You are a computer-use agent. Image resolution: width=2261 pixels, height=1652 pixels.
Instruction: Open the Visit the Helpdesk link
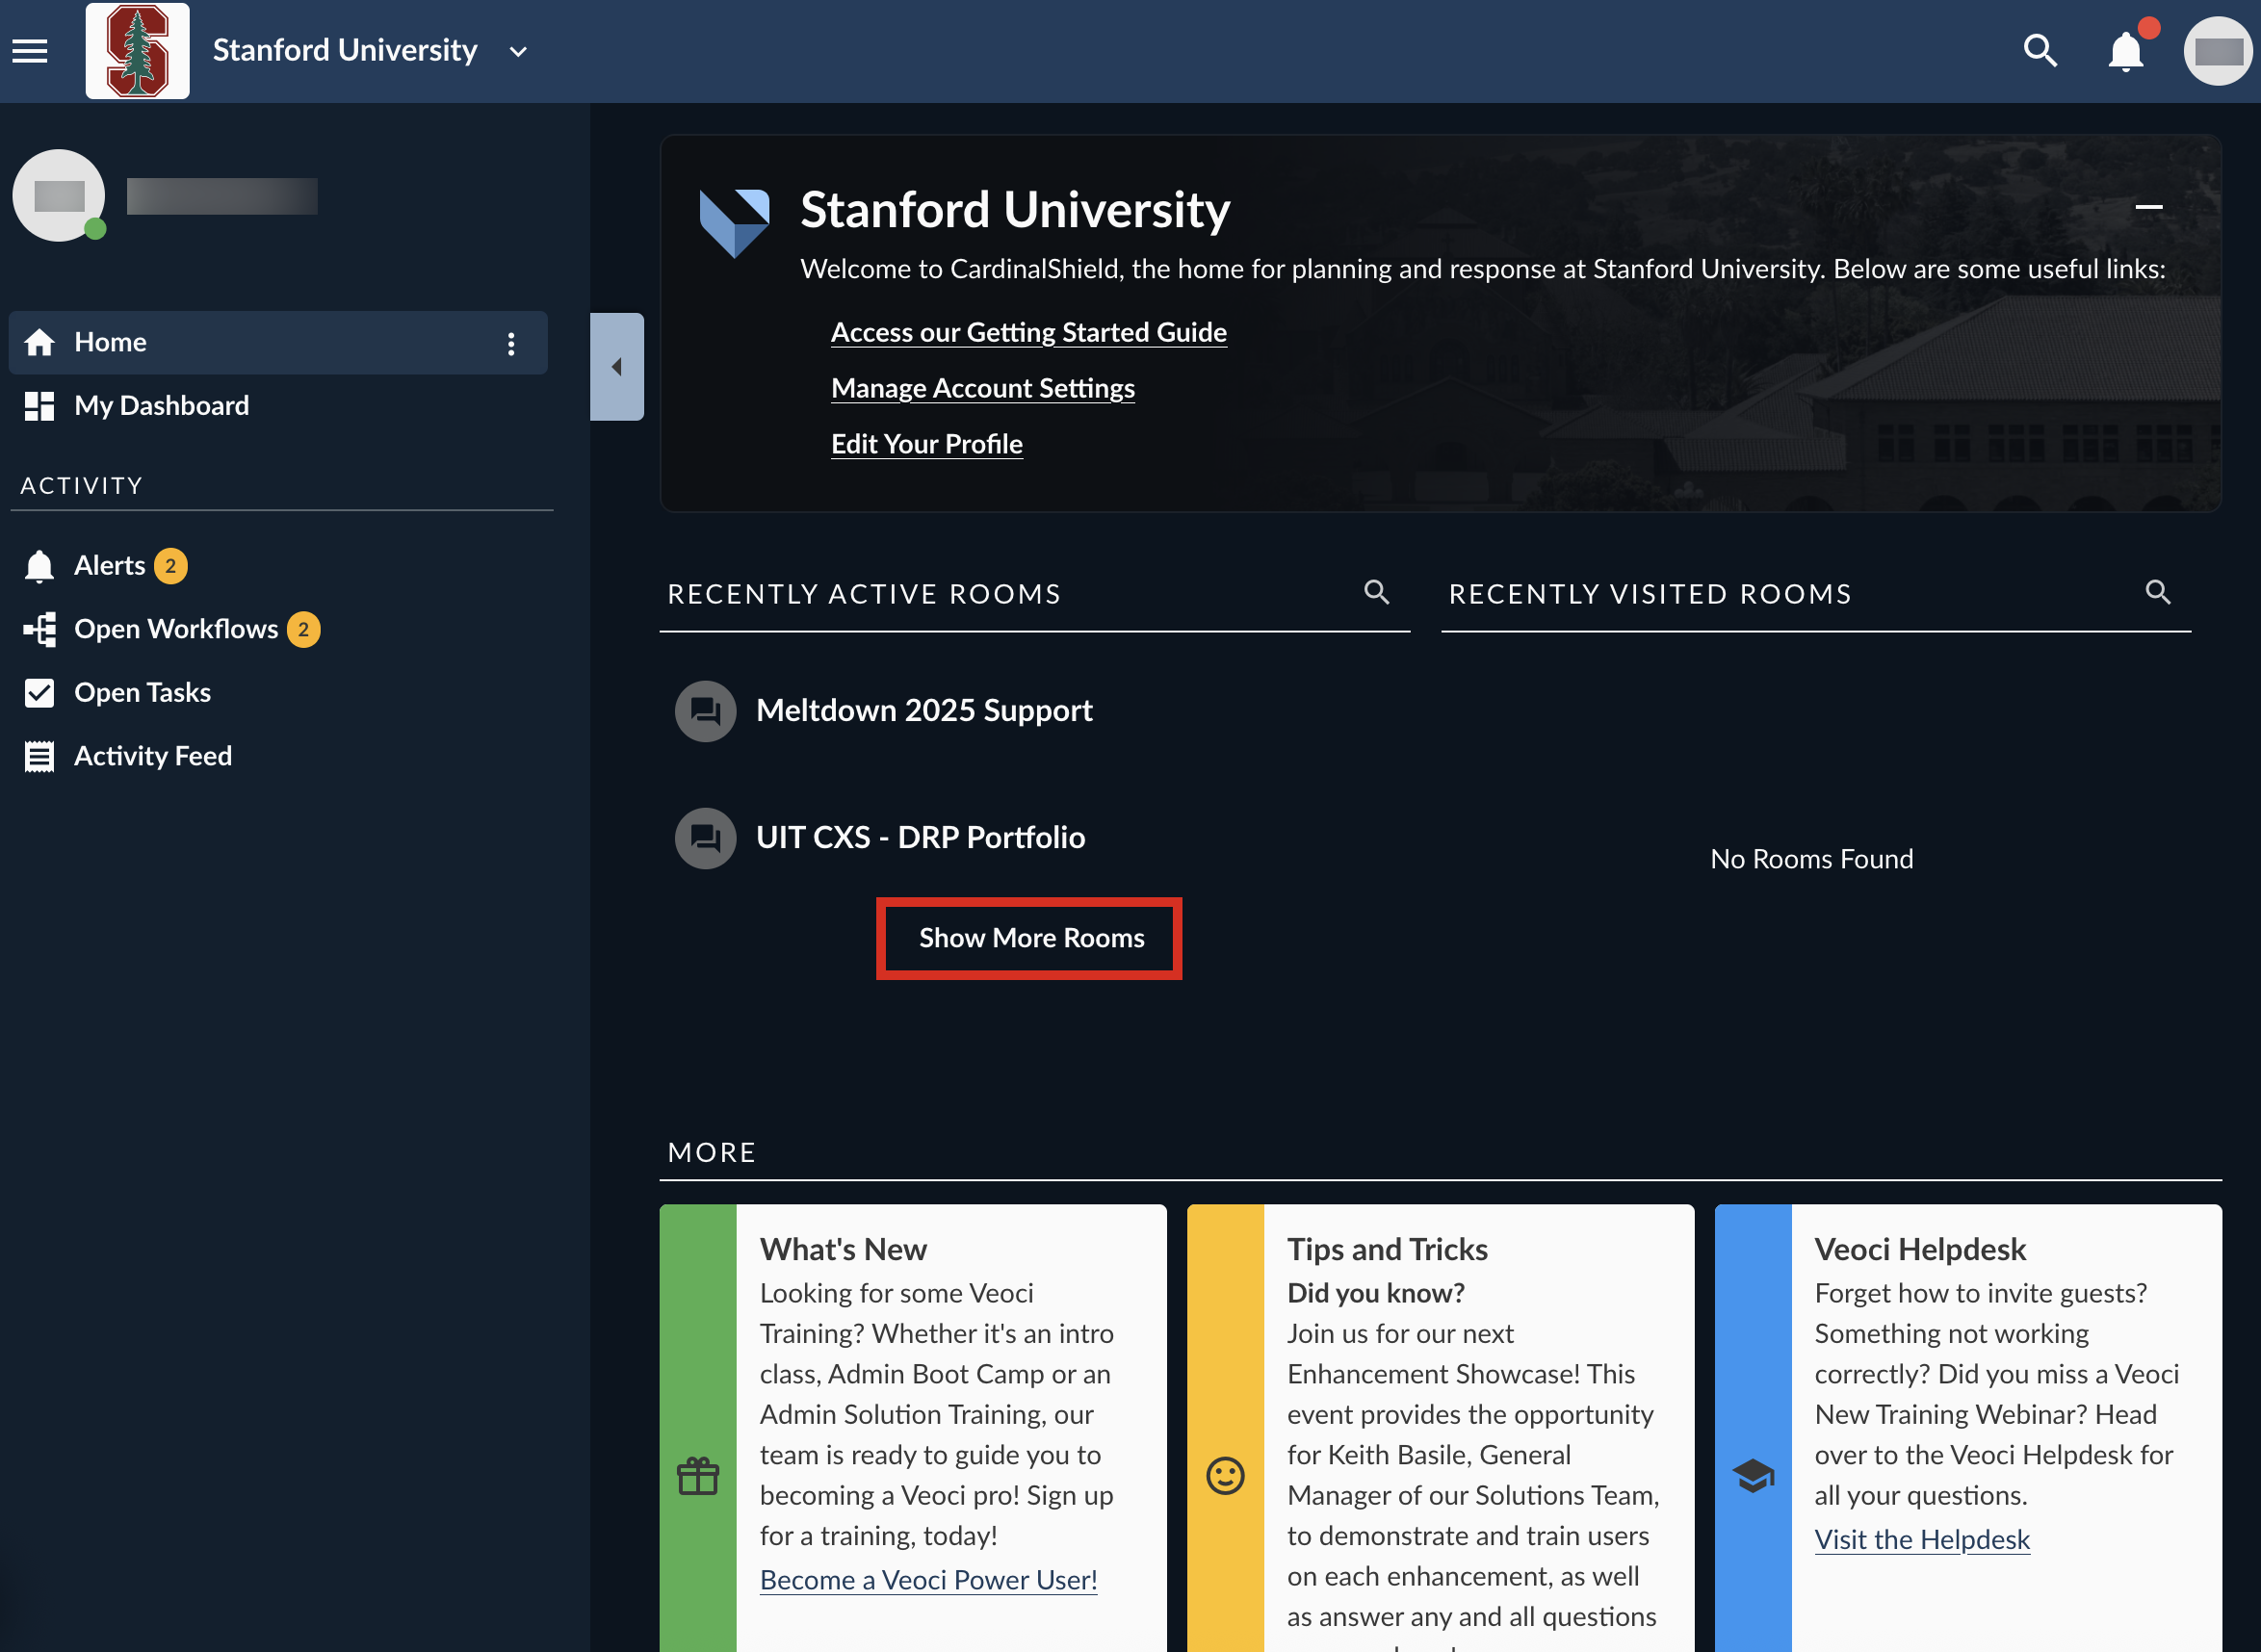[x=1921, y=1539]
